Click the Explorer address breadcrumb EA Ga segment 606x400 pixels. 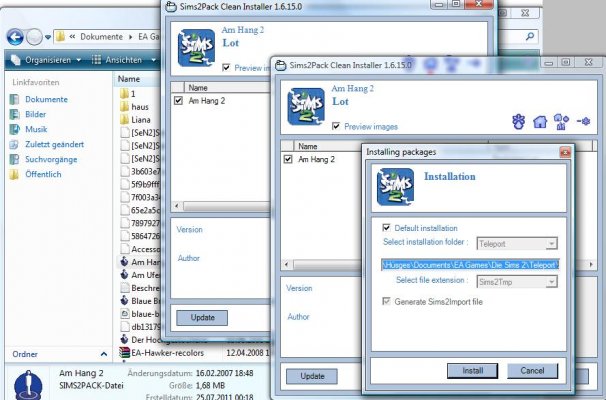(x=148, y=37)
